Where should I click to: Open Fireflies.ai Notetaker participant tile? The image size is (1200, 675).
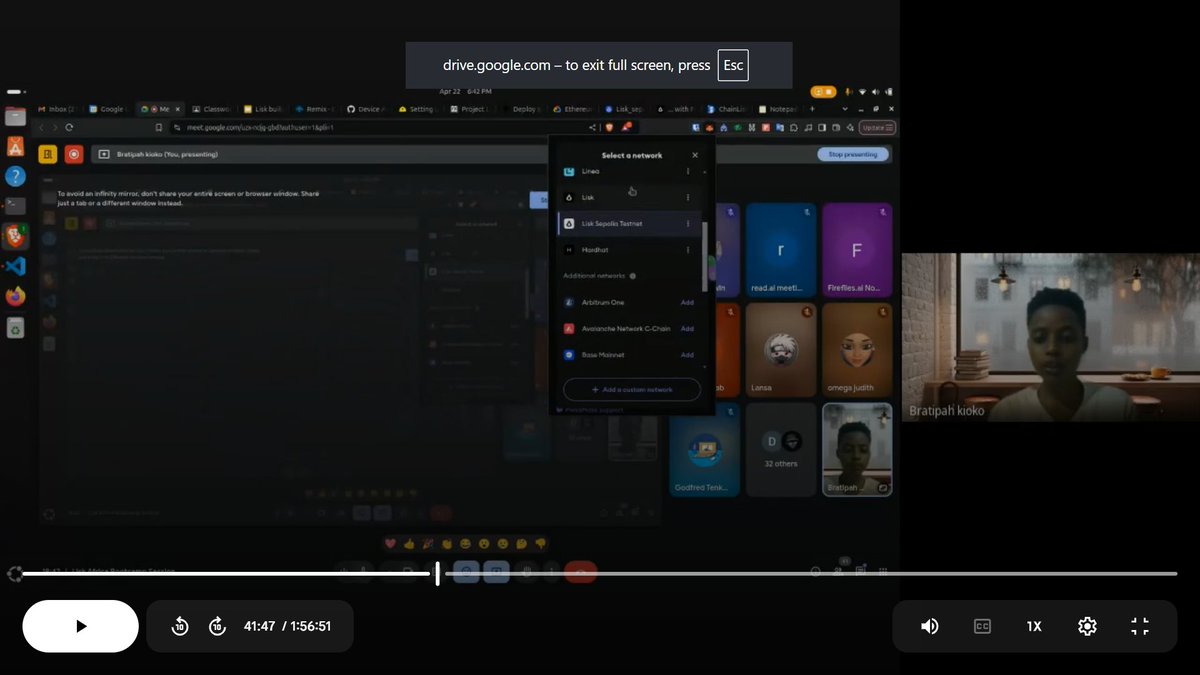856,249
